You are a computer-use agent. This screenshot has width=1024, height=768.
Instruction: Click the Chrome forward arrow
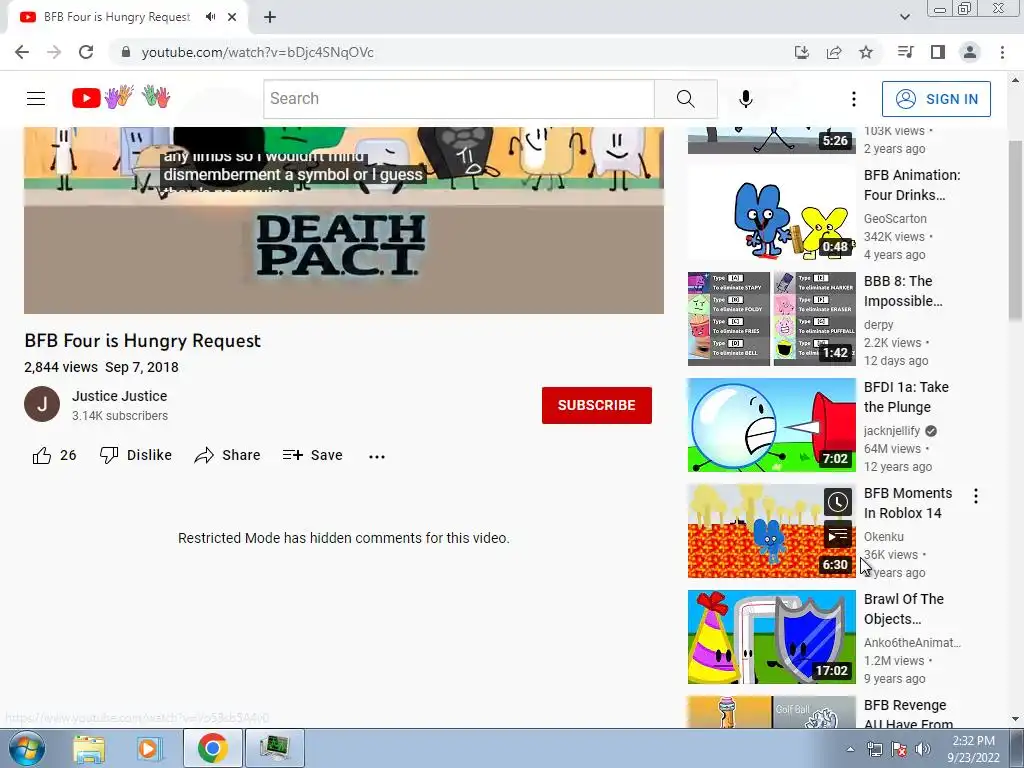[x=54, y=52]
